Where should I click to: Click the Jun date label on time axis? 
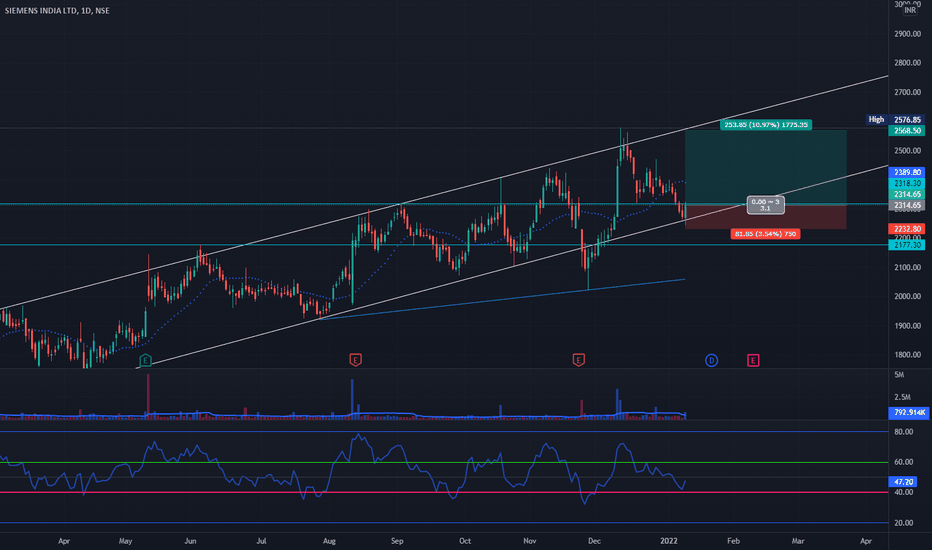point(190,541)
